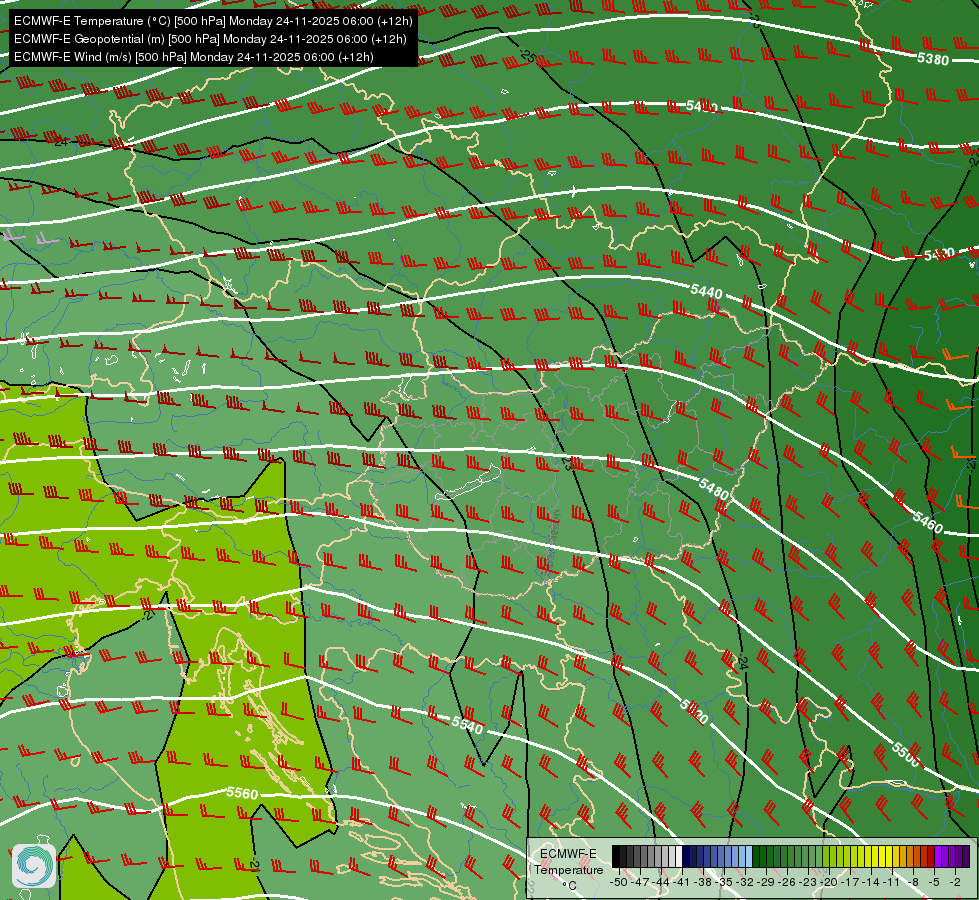Click the -32 legend tick label
This screenshot has width=979, height=900.
[x=745, y=882]
